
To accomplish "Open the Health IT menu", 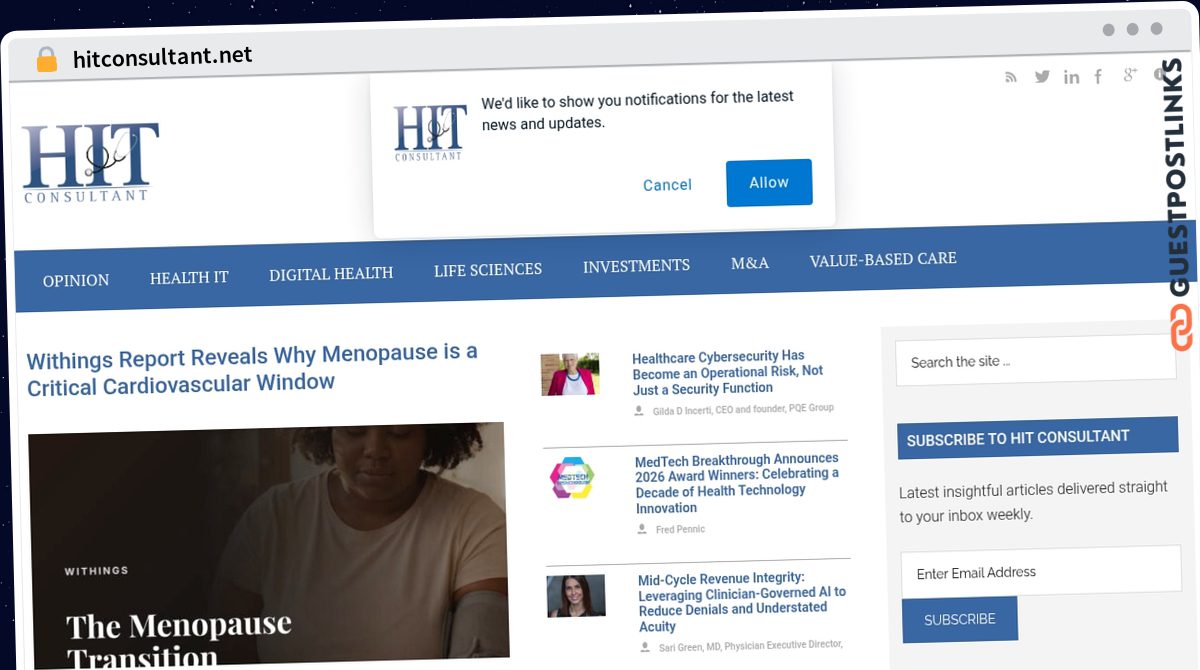I will click(x=189, y=277).
